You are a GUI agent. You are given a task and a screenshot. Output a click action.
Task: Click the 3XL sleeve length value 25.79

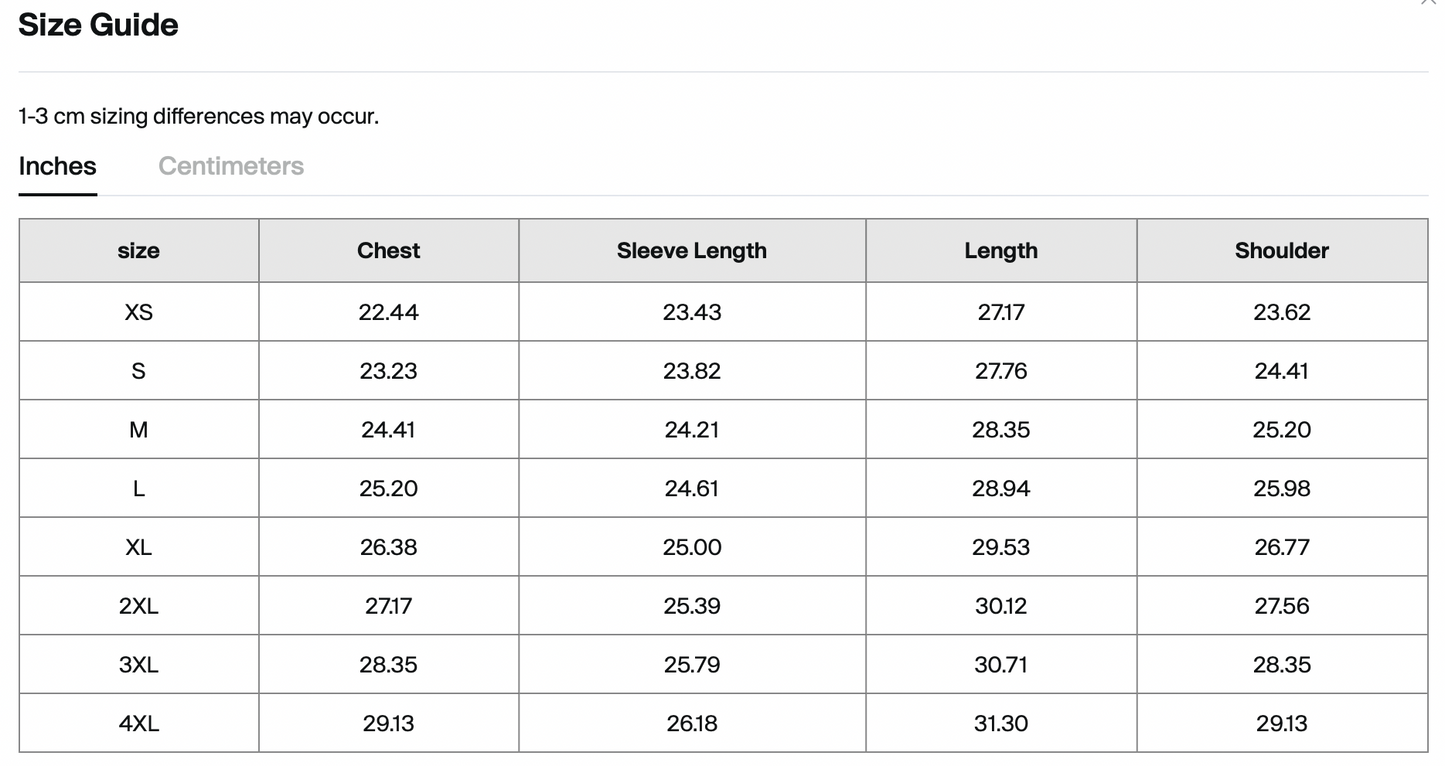tap(691, 665)
